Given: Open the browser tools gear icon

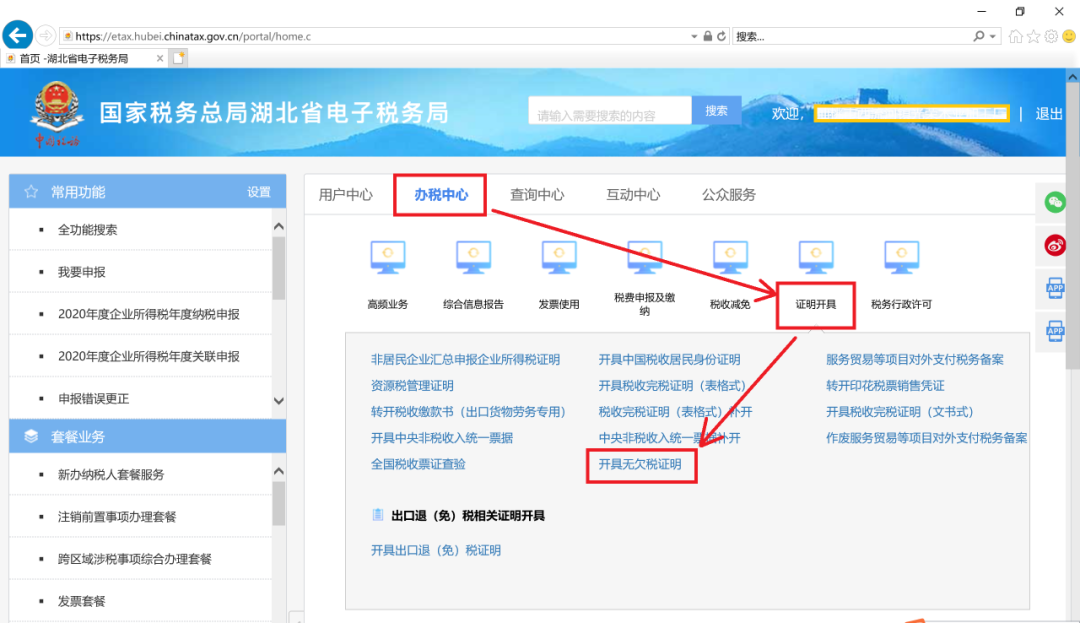Looking at the screenshot, I should (1051, 36).
